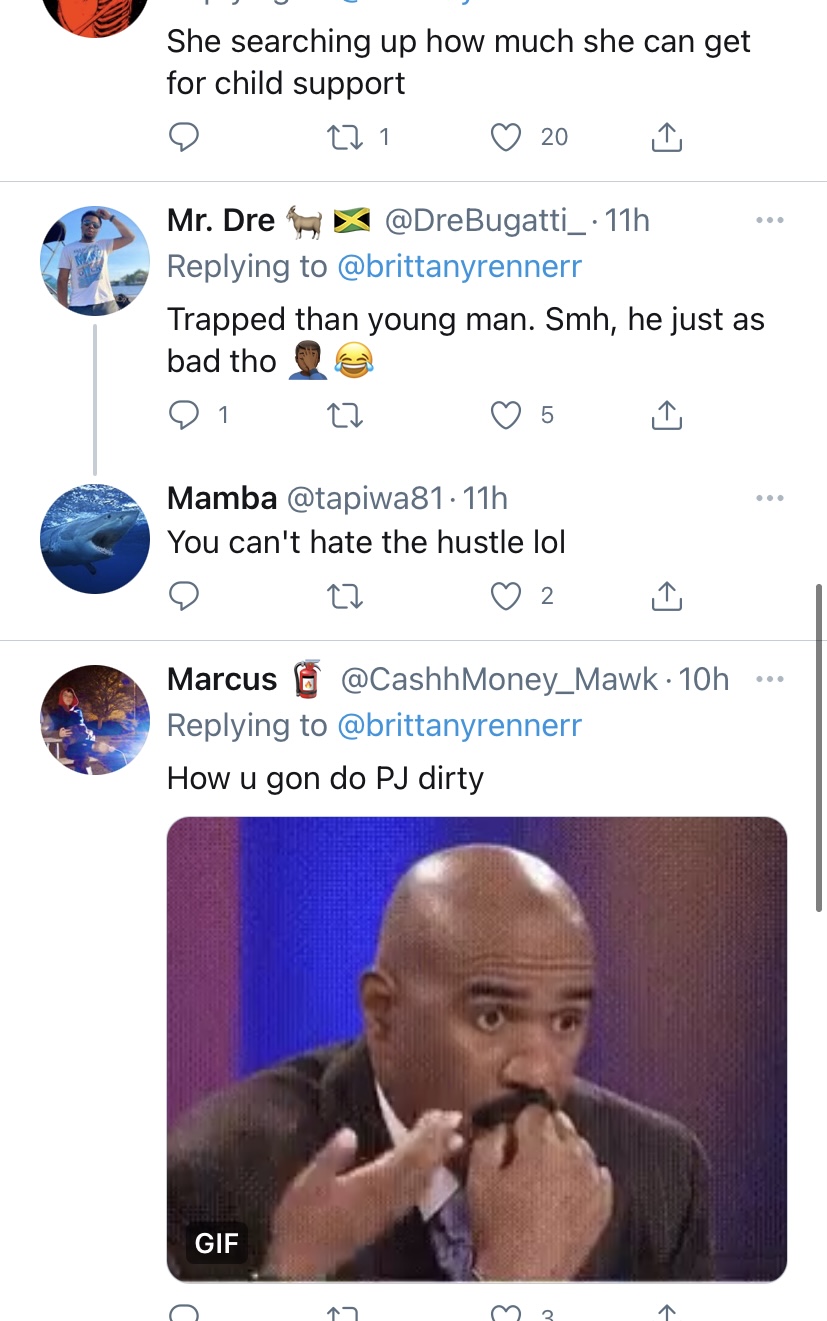The image size is (827, 1321).
Task: Retweet Mr. Dre's tweet
Action: tap(345, 415)
